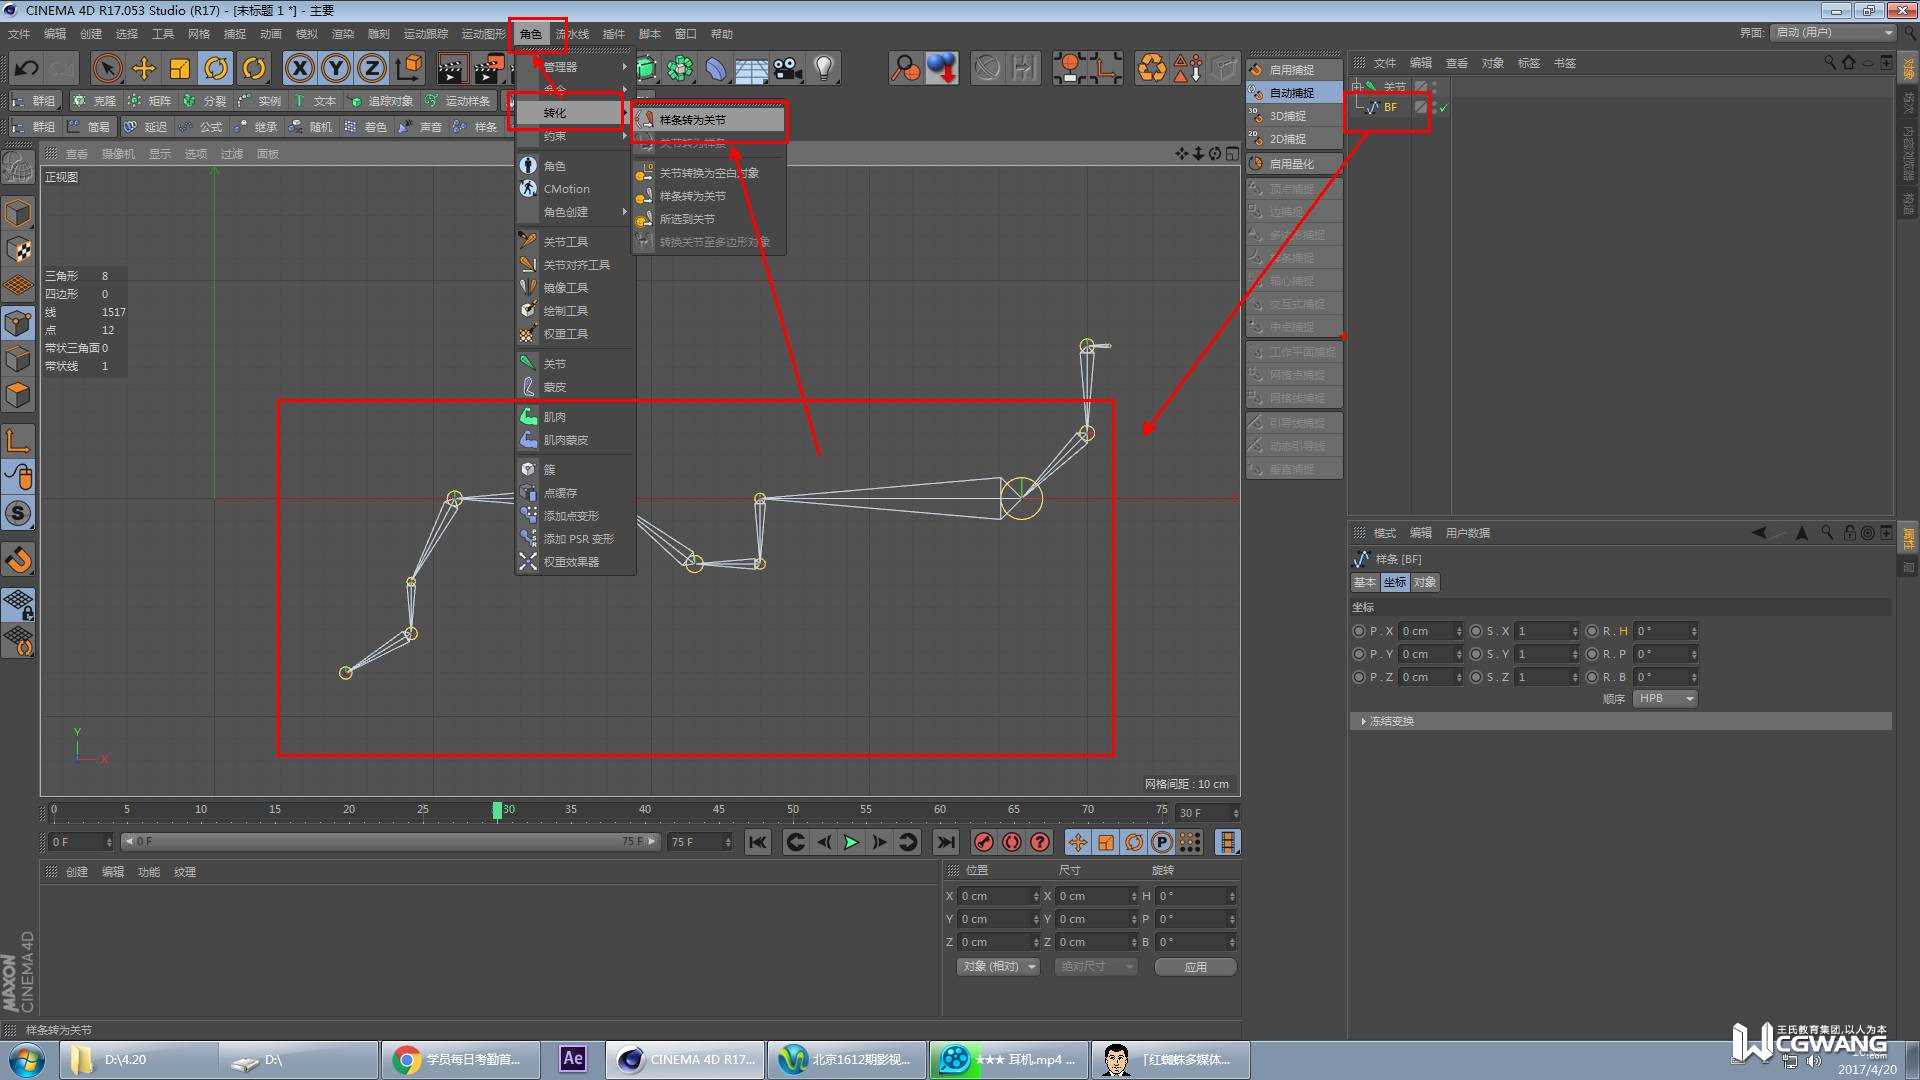Expand the 冻结变换 section
This screenshot has height=1080, width=1920.
tap(1390, 721)
